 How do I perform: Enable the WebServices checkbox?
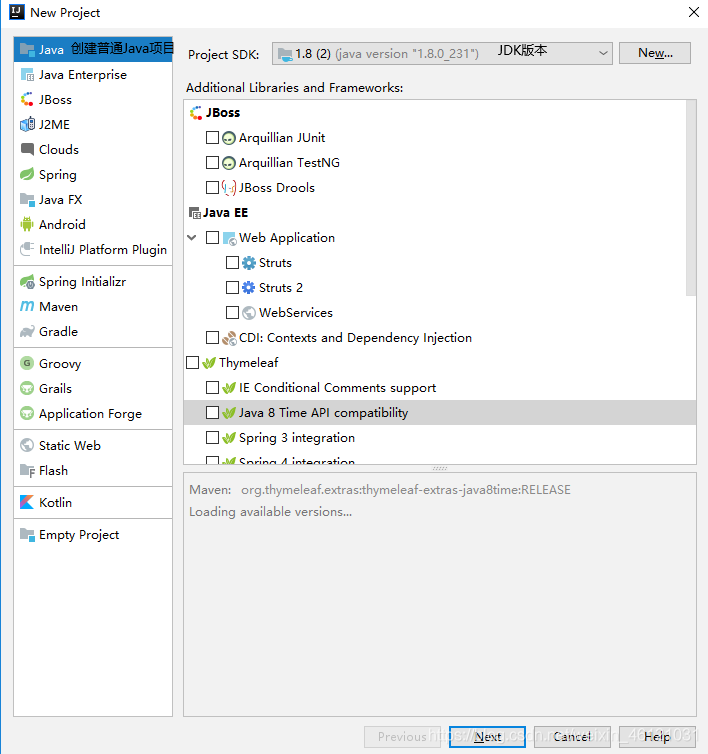232,313
